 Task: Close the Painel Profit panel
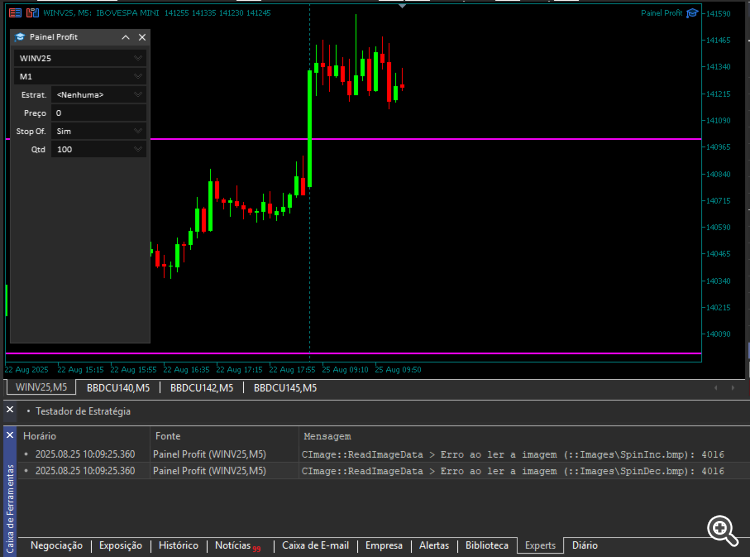click(142, 37)
